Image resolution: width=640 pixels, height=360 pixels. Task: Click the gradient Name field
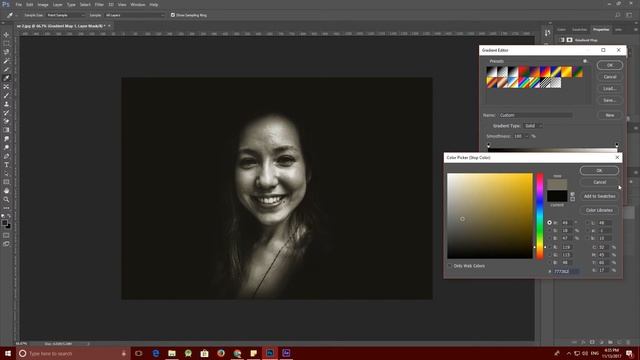click(535, 115)
